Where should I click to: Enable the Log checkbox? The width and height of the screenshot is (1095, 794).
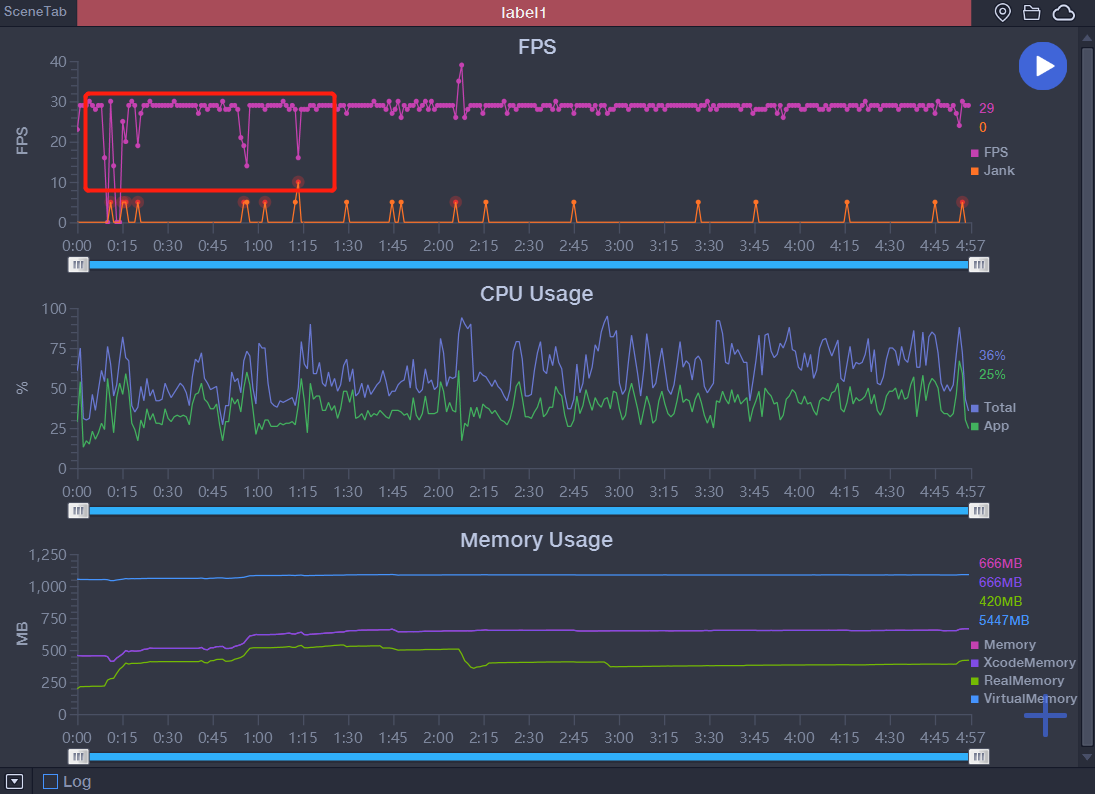coord(50,781)
